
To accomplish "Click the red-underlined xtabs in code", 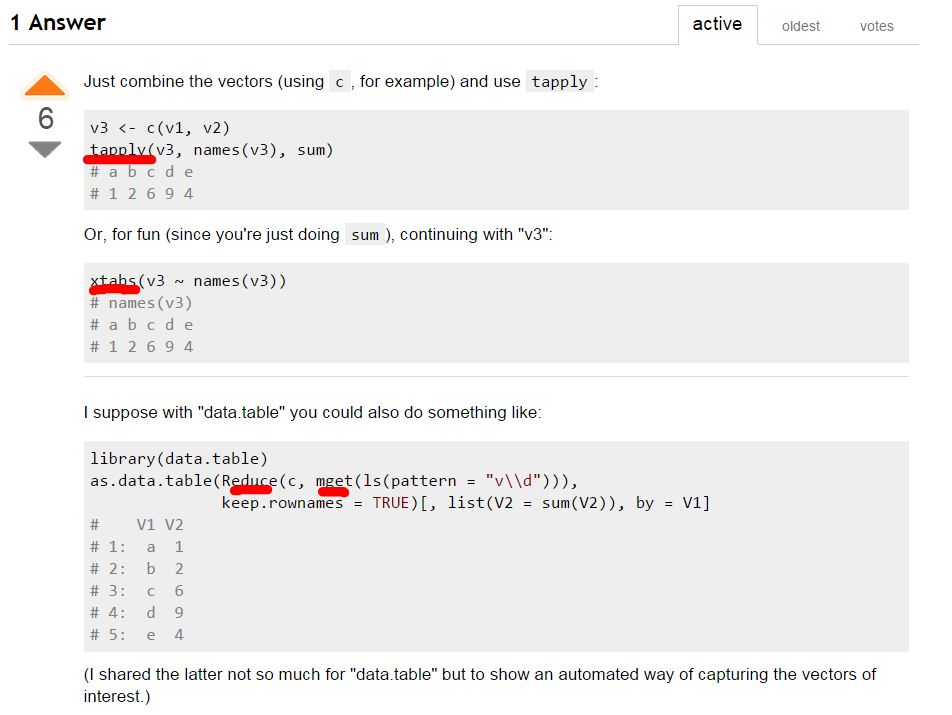I will [x=113, y=281].
